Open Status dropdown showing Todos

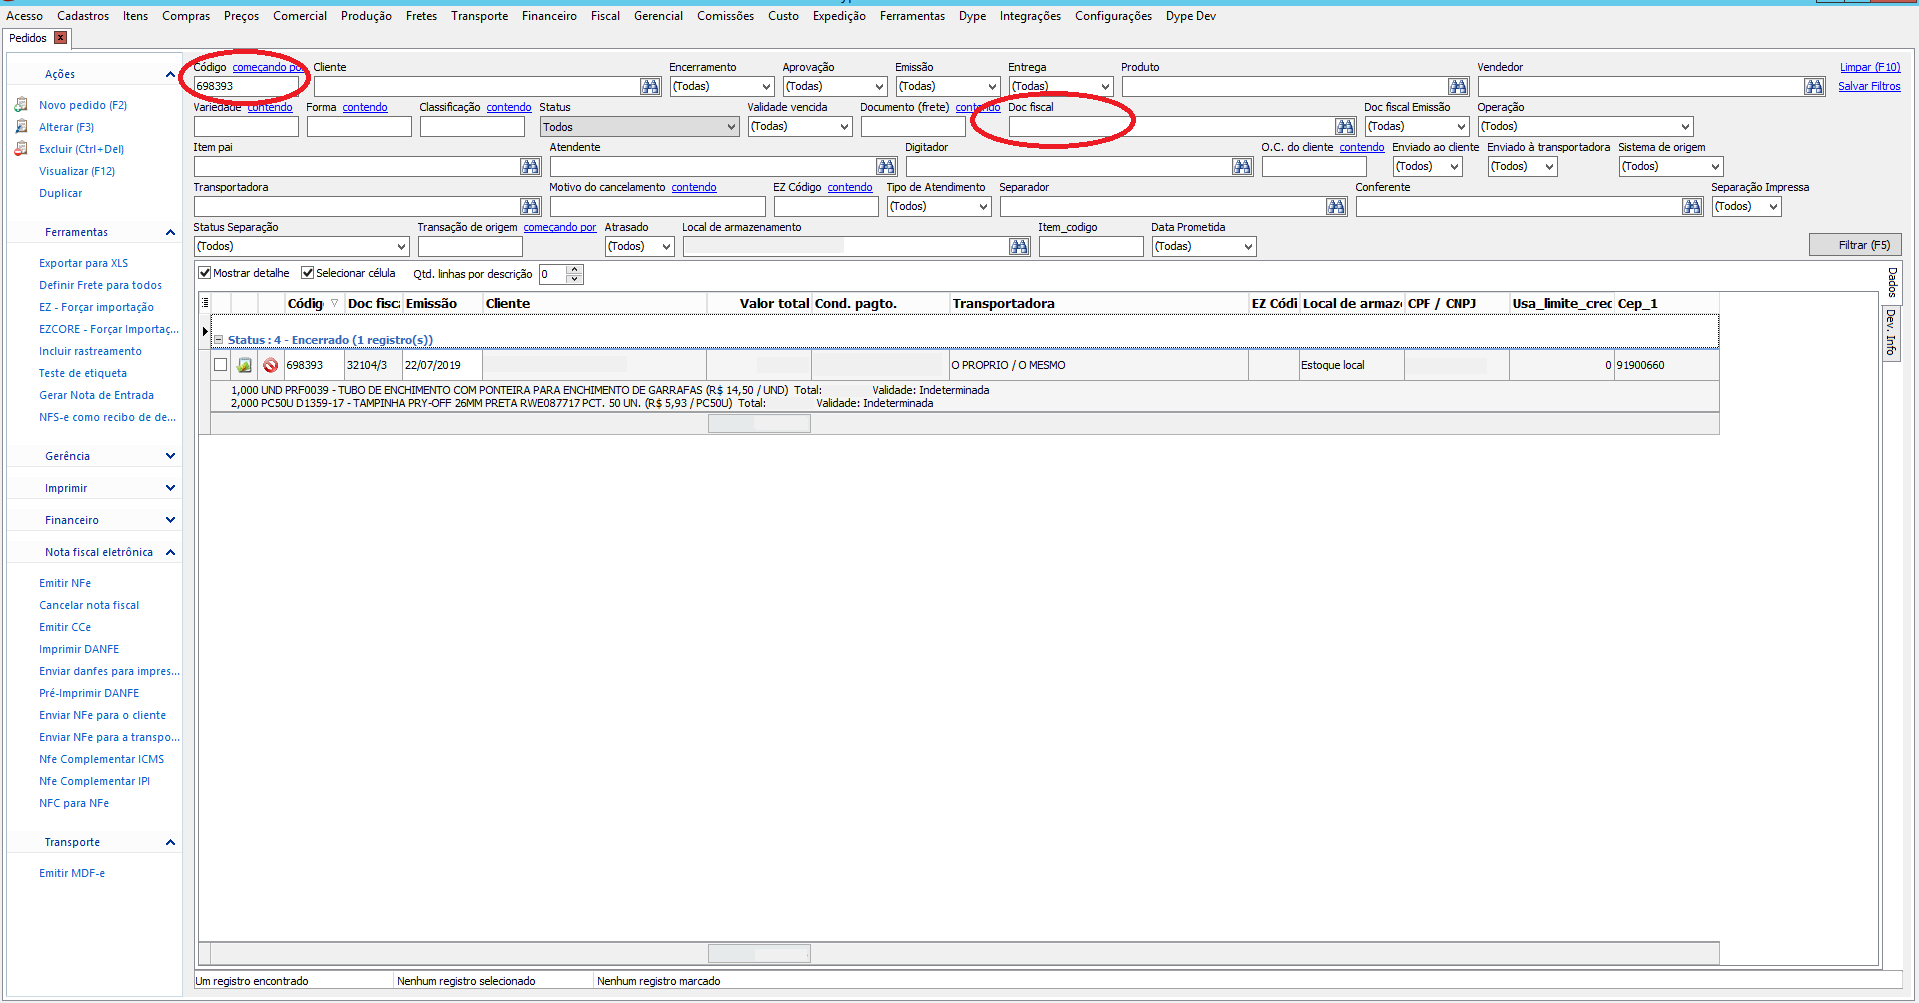[640, 127]
